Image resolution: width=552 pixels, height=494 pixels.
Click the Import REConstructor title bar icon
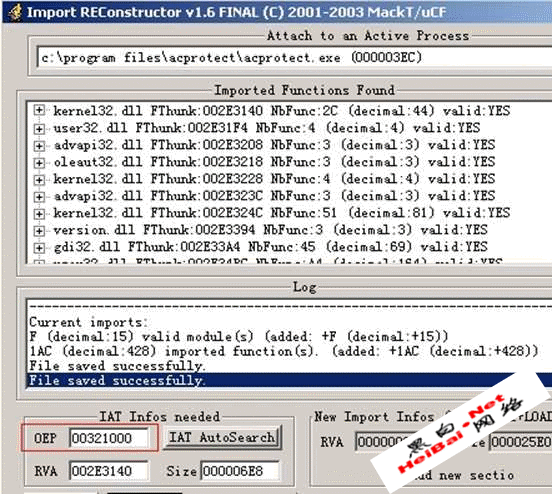(14, 12)
